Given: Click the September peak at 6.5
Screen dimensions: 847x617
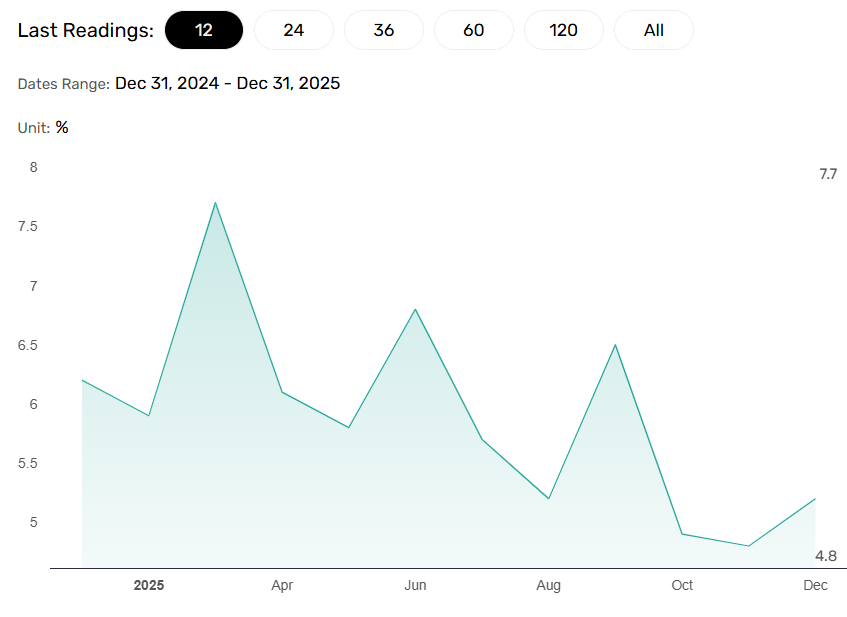Looking at the screenshot, I should [x=615, y=345].
